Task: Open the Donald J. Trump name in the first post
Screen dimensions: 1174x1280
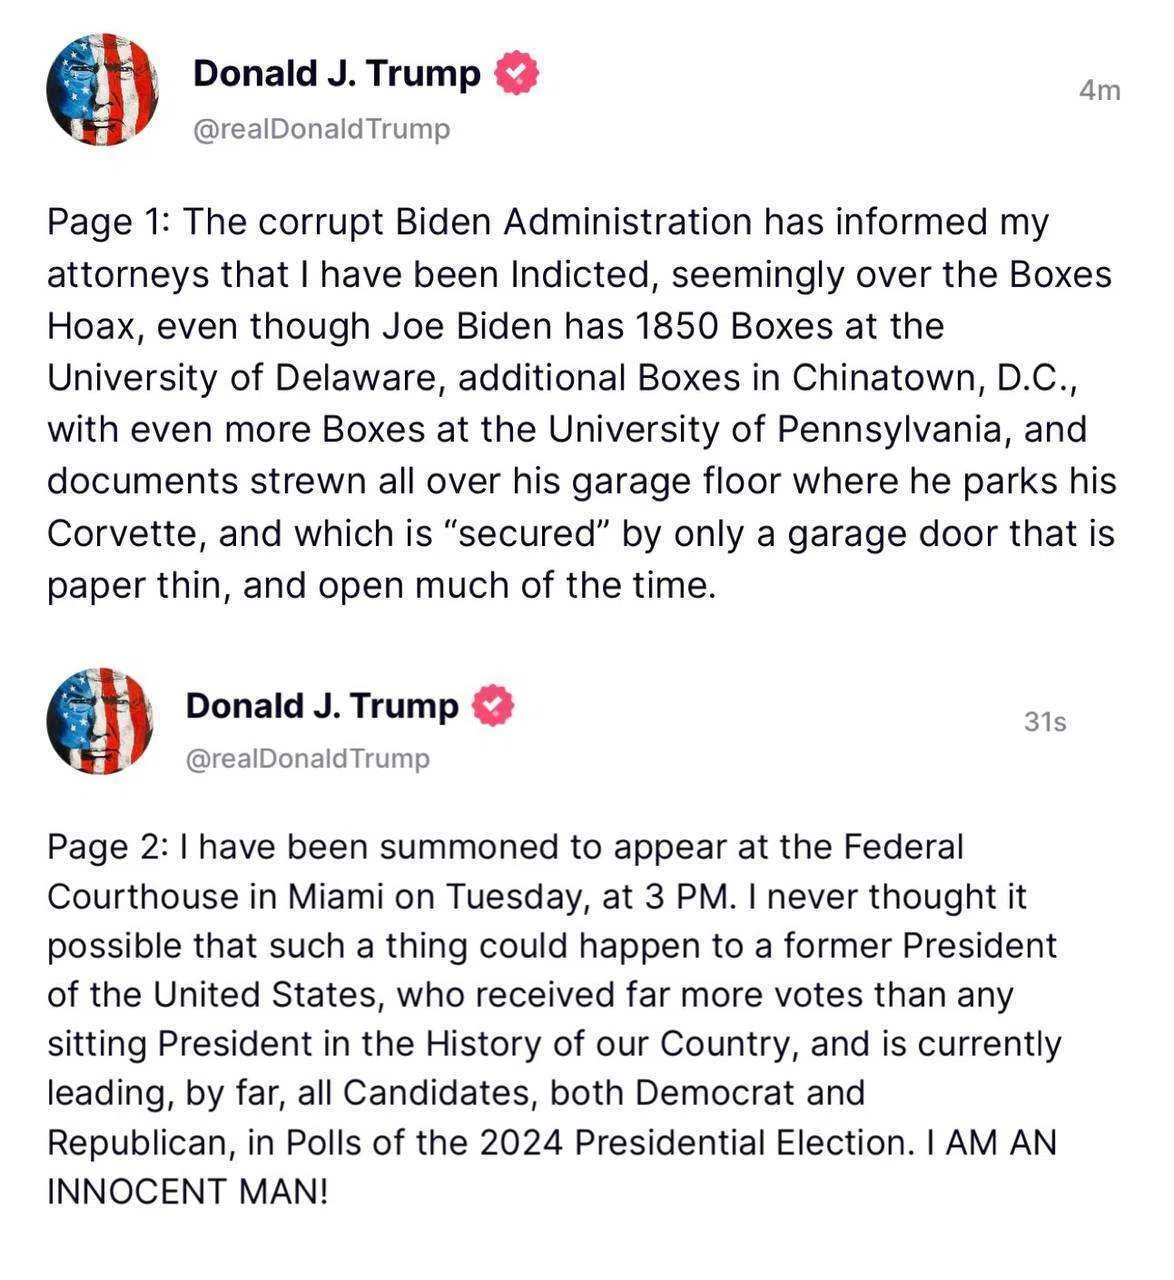Action: (x=337, y=73)
